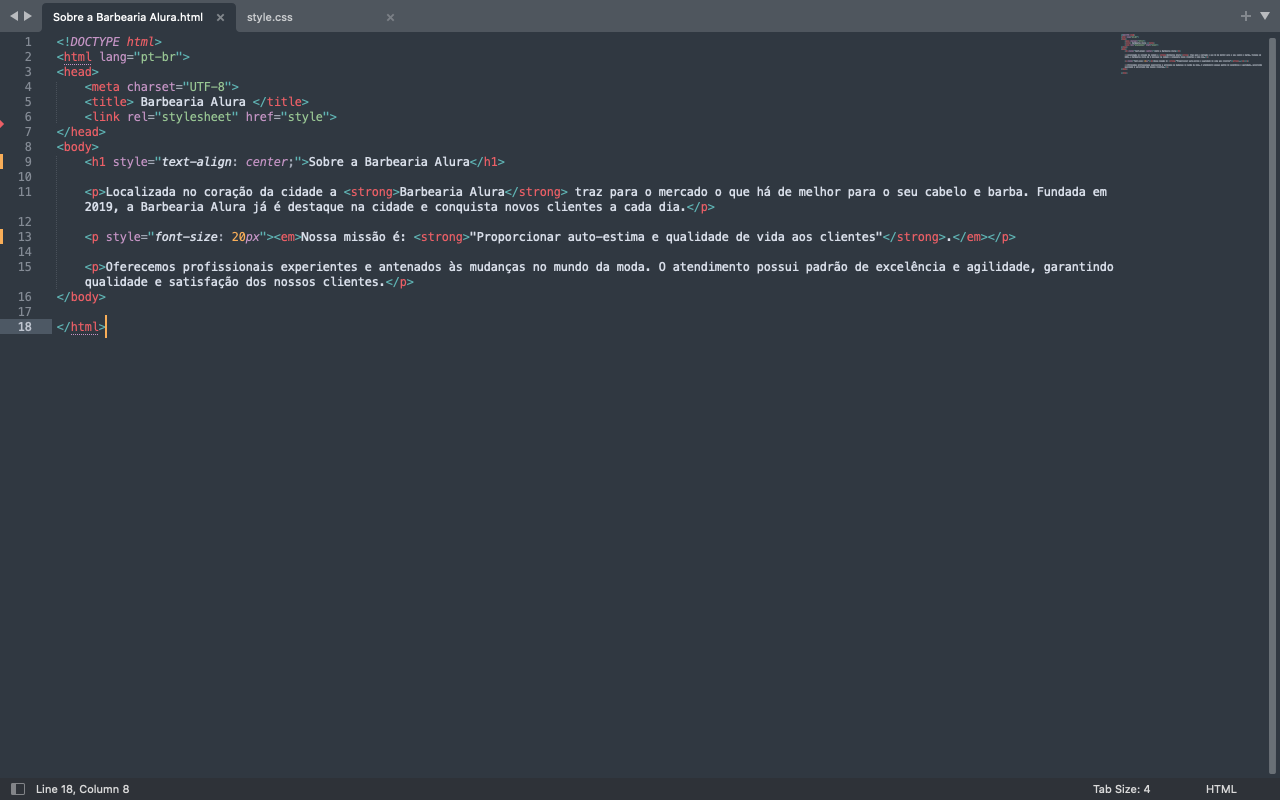Open the Tab Size: 4 menu
This screenshot has height=800, width=1280.
pyautogui.click(x=1121, y=789)
